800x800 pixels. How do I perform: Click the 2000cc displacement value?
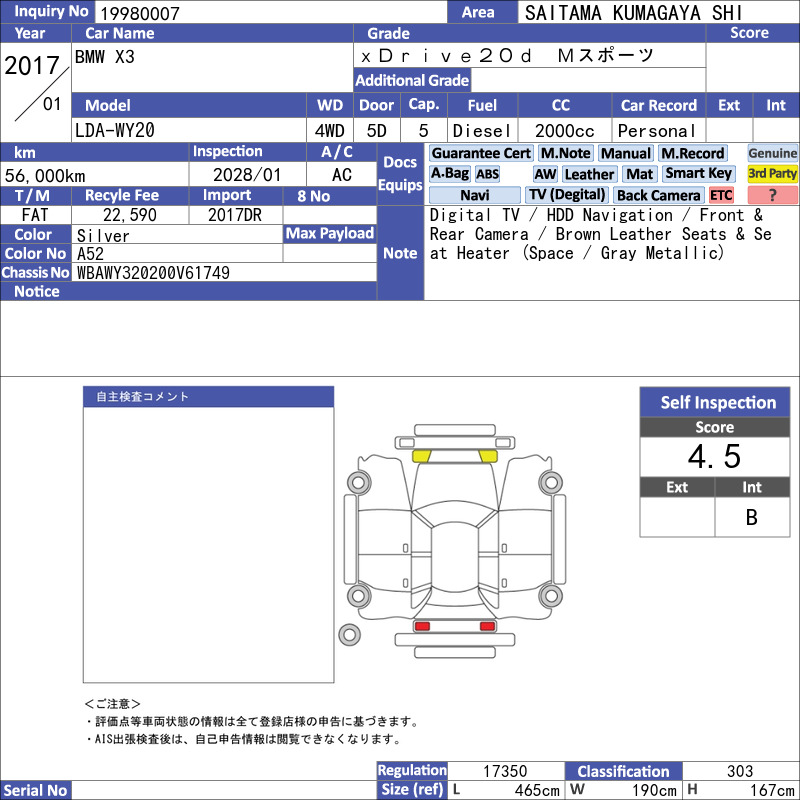pos(565,131)
